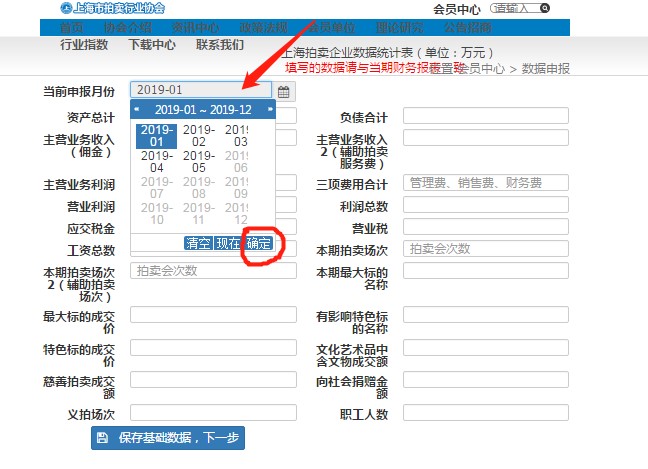Go to next year range in date picker

pos(269,109)
